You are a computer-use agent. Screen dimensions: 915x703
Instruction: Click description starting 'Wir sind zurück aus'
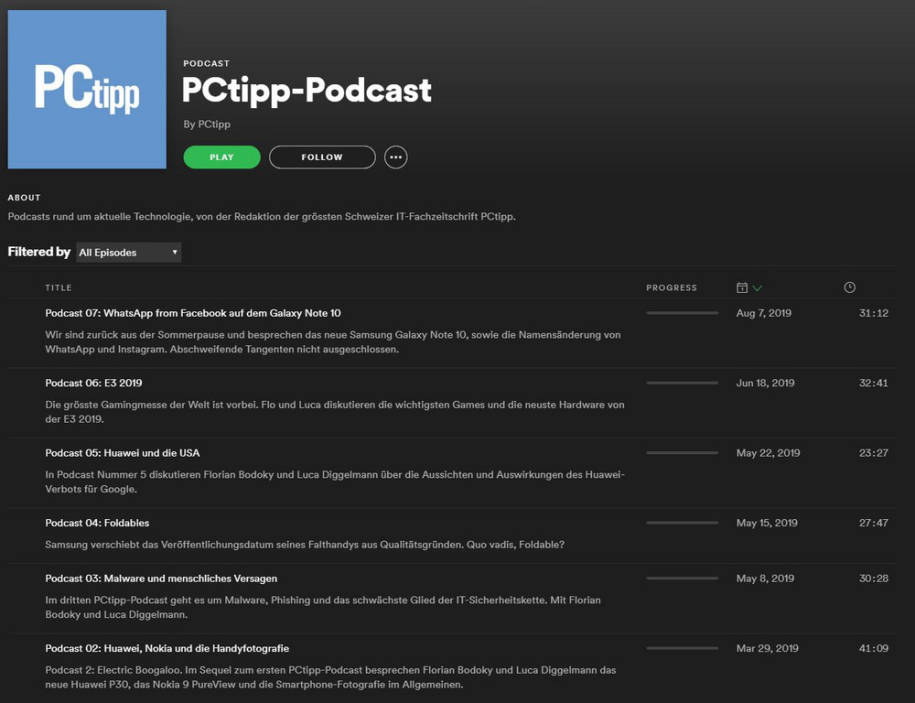click(x=333, y=342)
